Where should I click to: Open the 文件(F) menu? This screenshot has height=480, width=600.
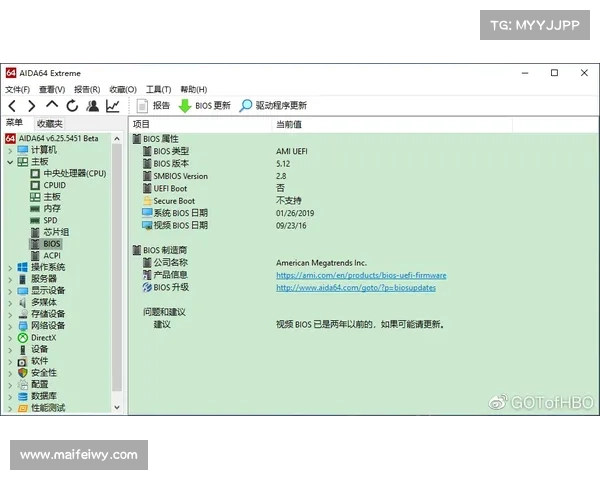click(x=18, y=90)
